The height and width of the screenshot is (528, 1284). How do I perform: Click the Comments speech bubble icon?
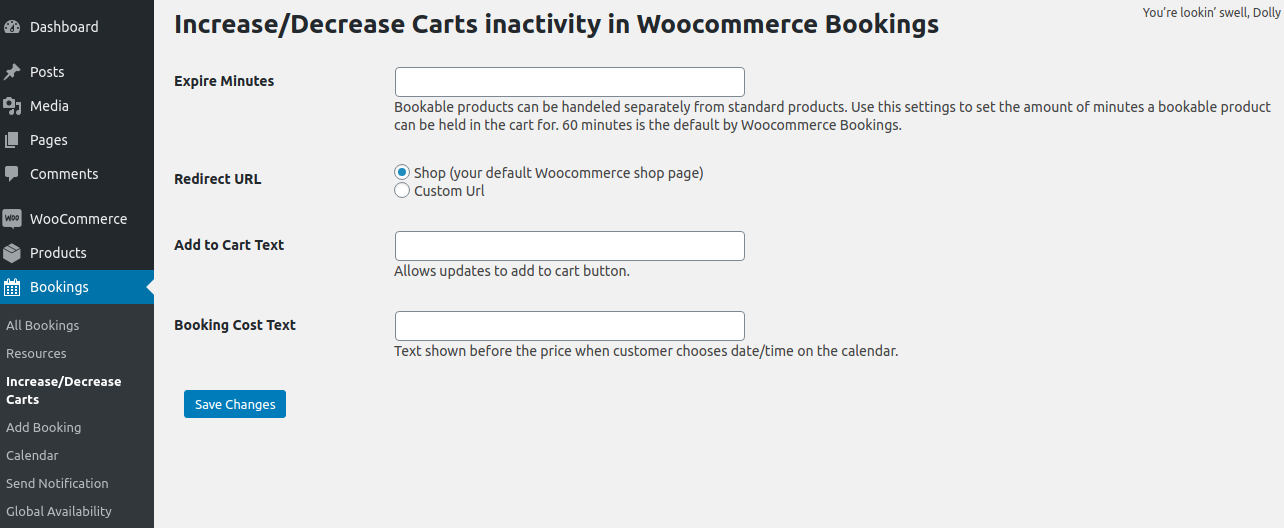coord(12,174)
